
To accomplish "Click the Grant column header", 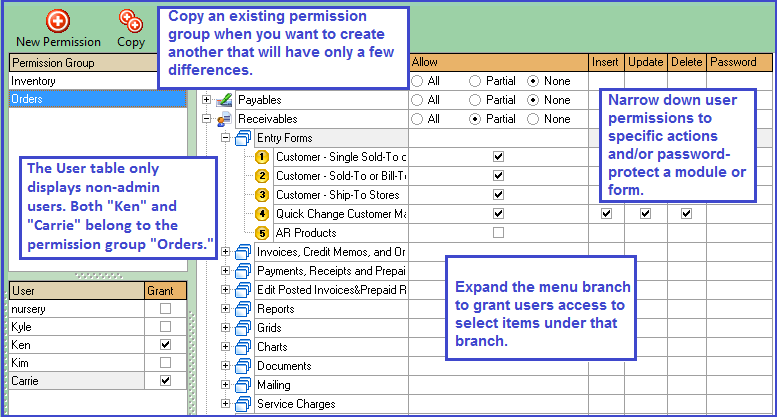I will tap(166, 291).
